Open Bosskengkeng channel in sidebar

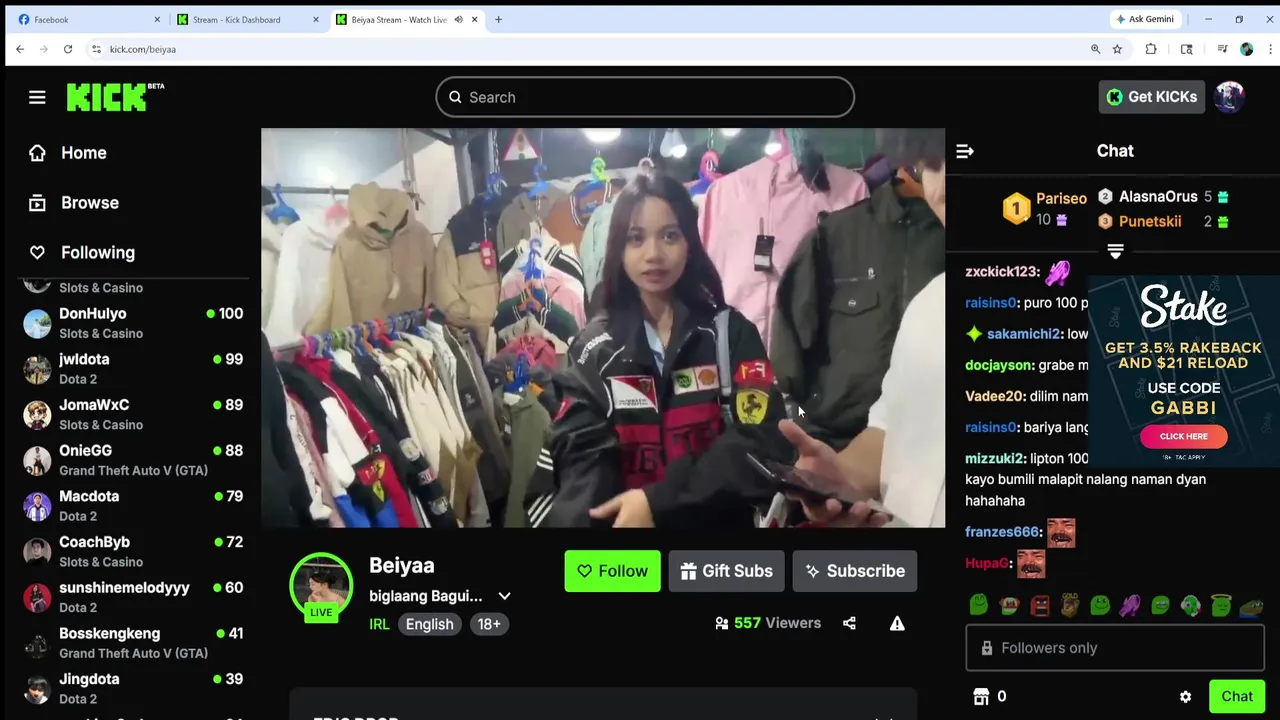pyautogui.click(x=133, y=643)
